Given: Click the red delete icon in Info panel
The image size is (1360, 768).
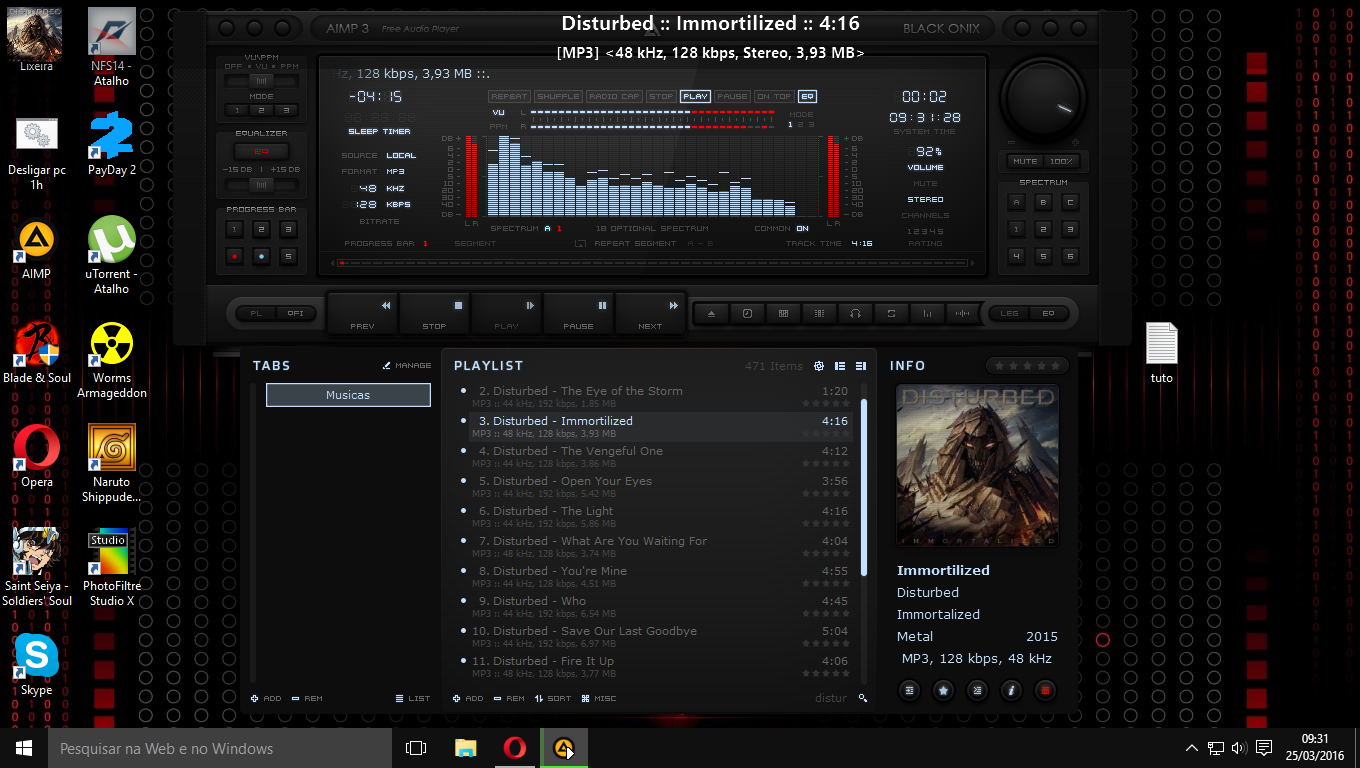Looking at the screenshot, I should [1045, 690].
